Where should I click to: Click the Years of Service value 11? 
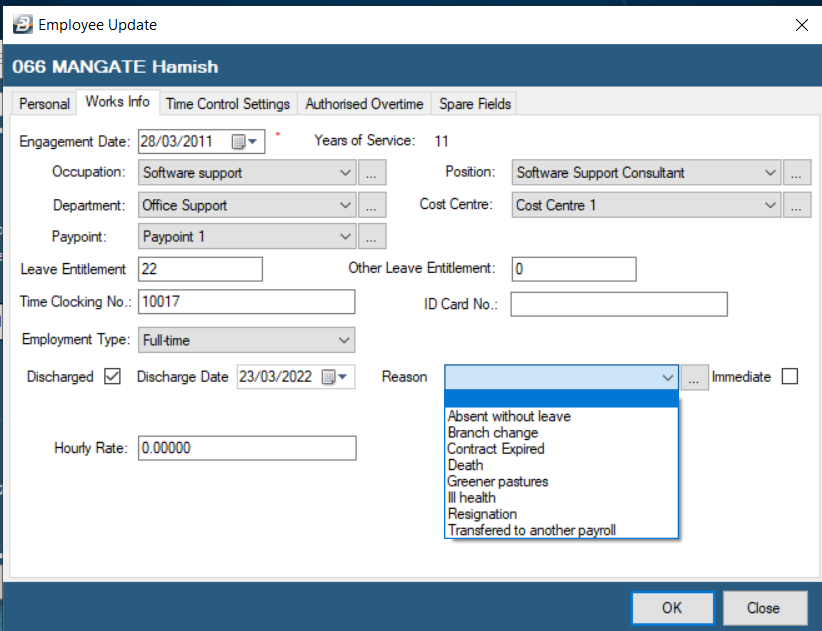click(441, 141)
